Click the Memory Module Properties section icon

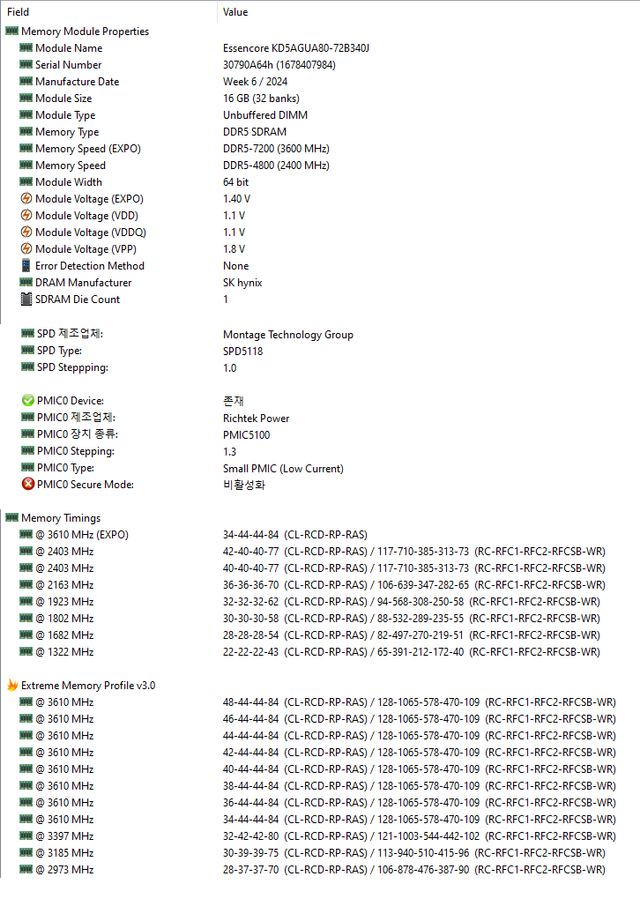pos(12,31)
